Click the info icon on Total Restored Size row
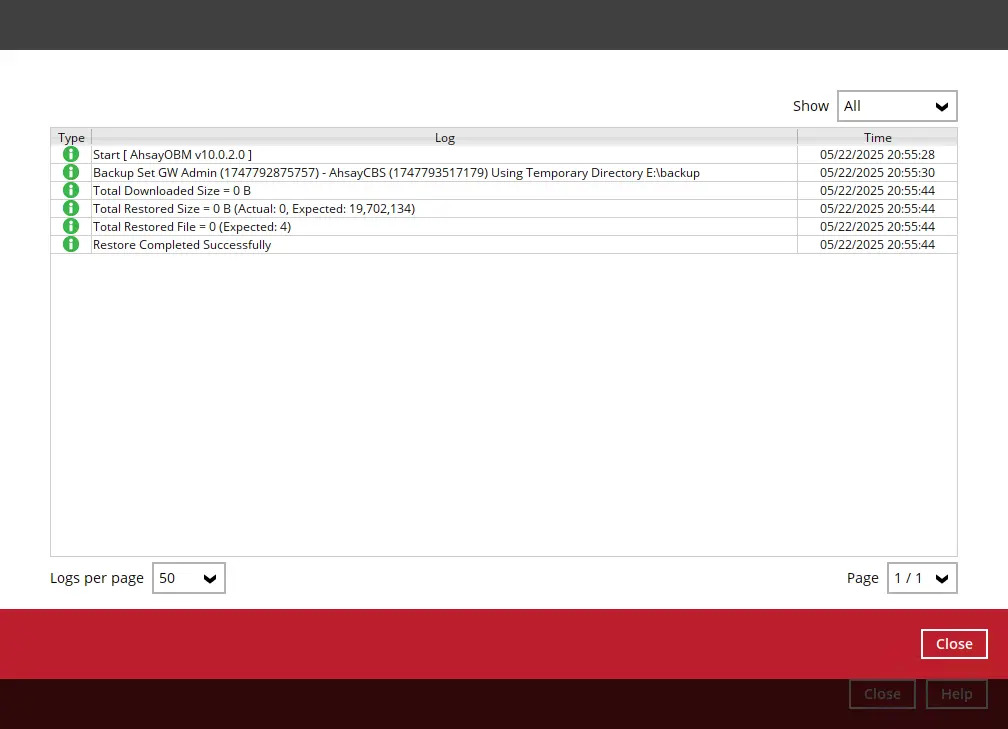 pos(70,208)
